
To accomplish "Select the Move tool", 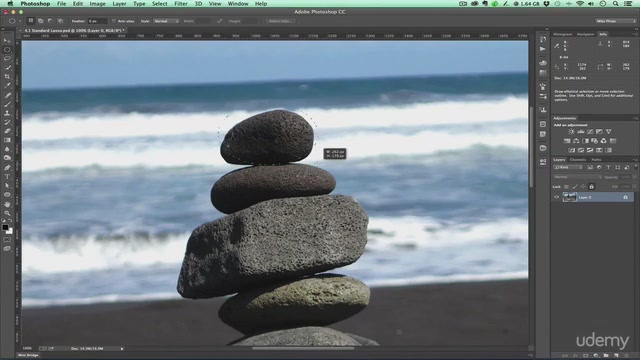I will (7, 41).
